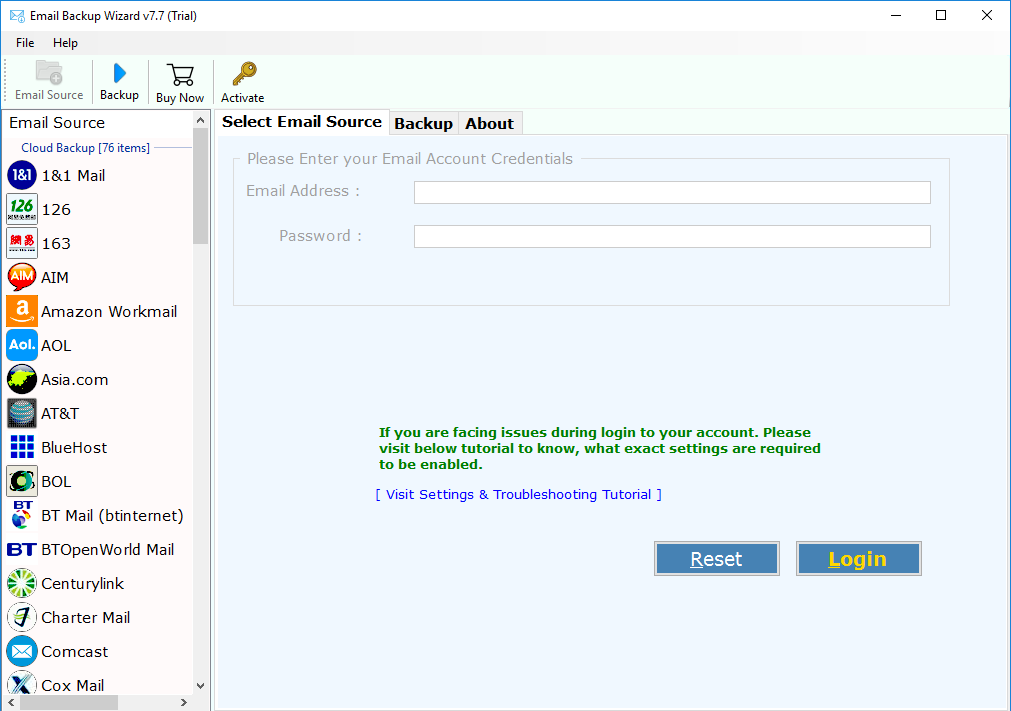Select the "Comcast" text entry
The height and width of the screenshot is (711, 1011).
point(75,652)
